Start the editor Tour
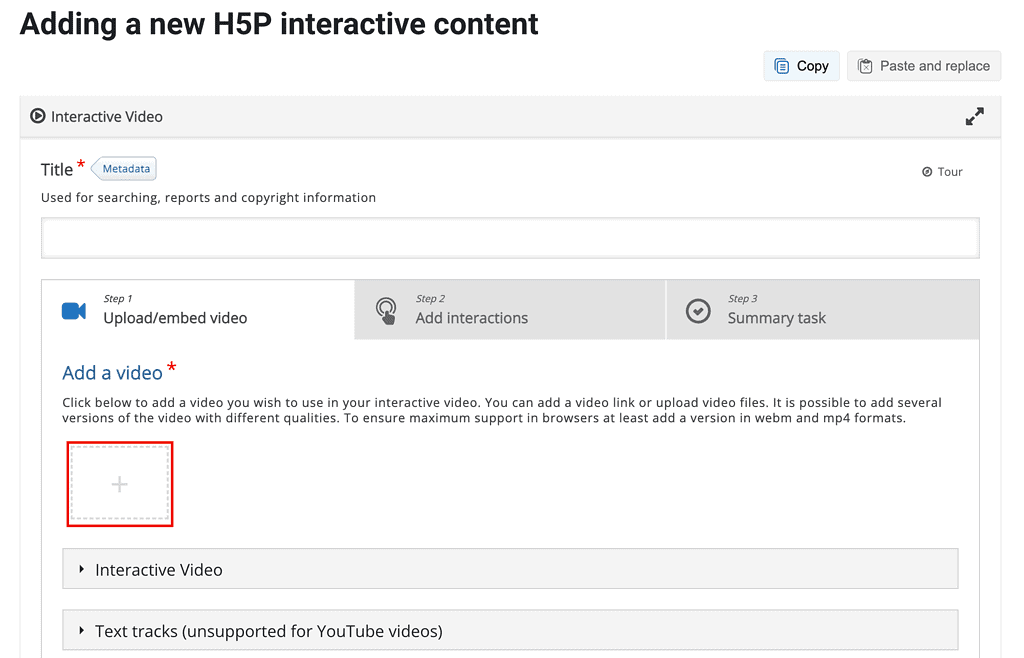The width and height of the screenshot is (1024, 658). coord(942,172)
